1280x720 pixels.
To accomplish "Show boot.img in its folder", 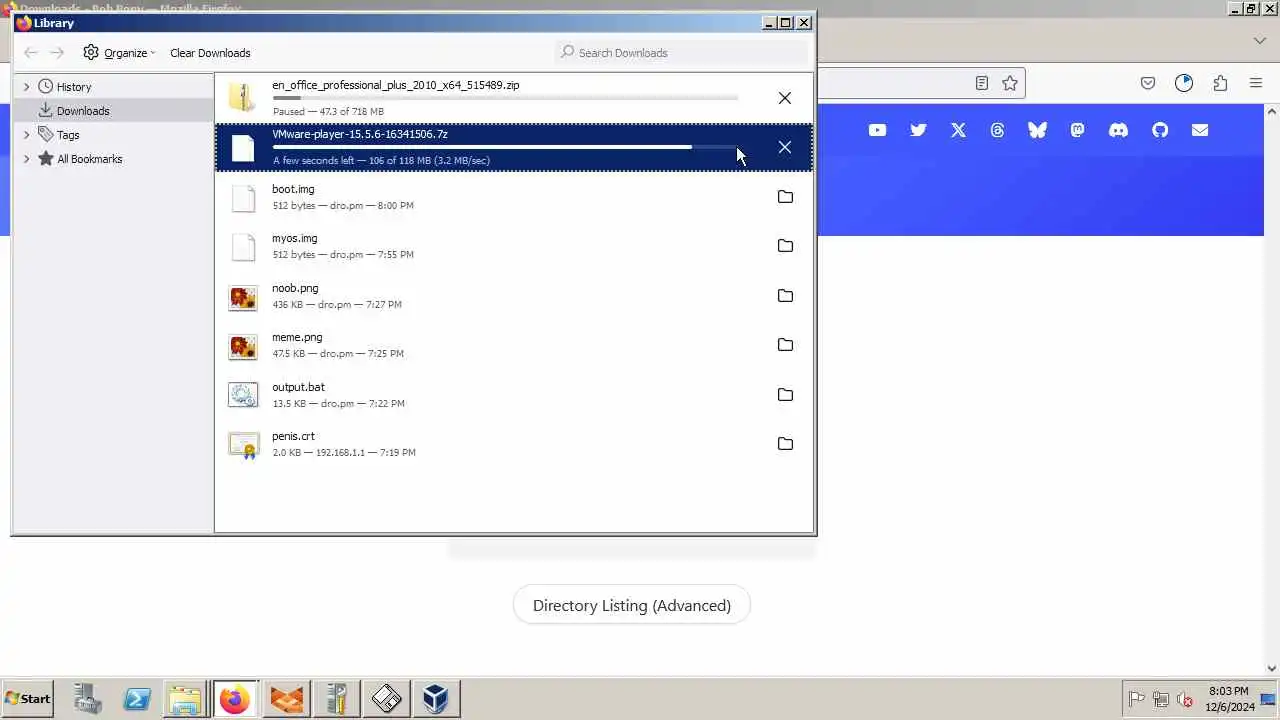I will tap(785, 197).
